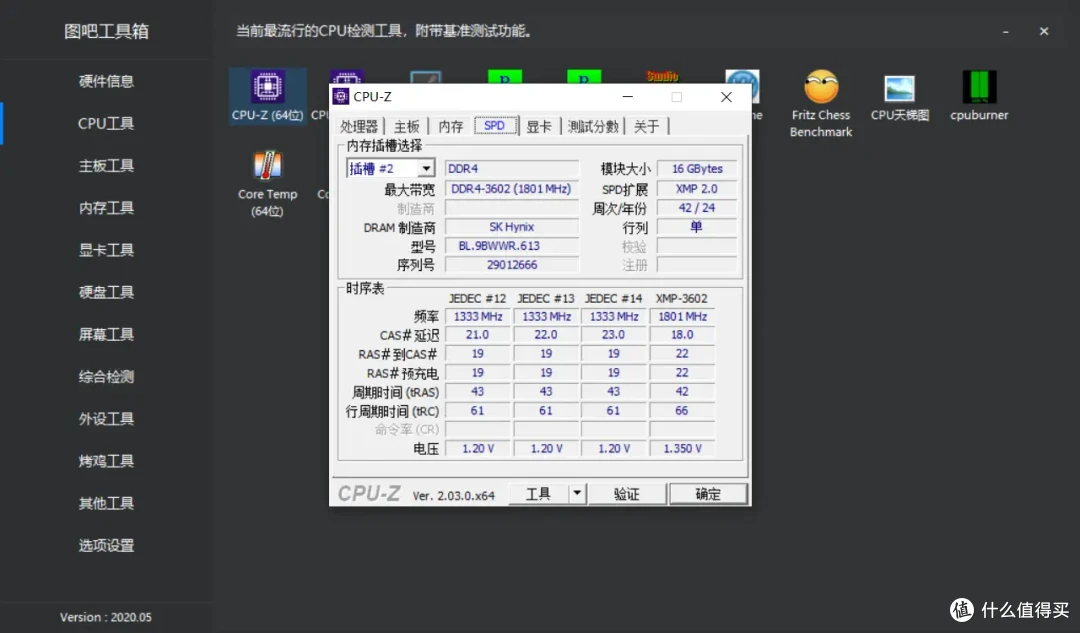Click the 1801 MHz frequency cell
Screen dimensions: 1080x633
click(x=682, y=316)
